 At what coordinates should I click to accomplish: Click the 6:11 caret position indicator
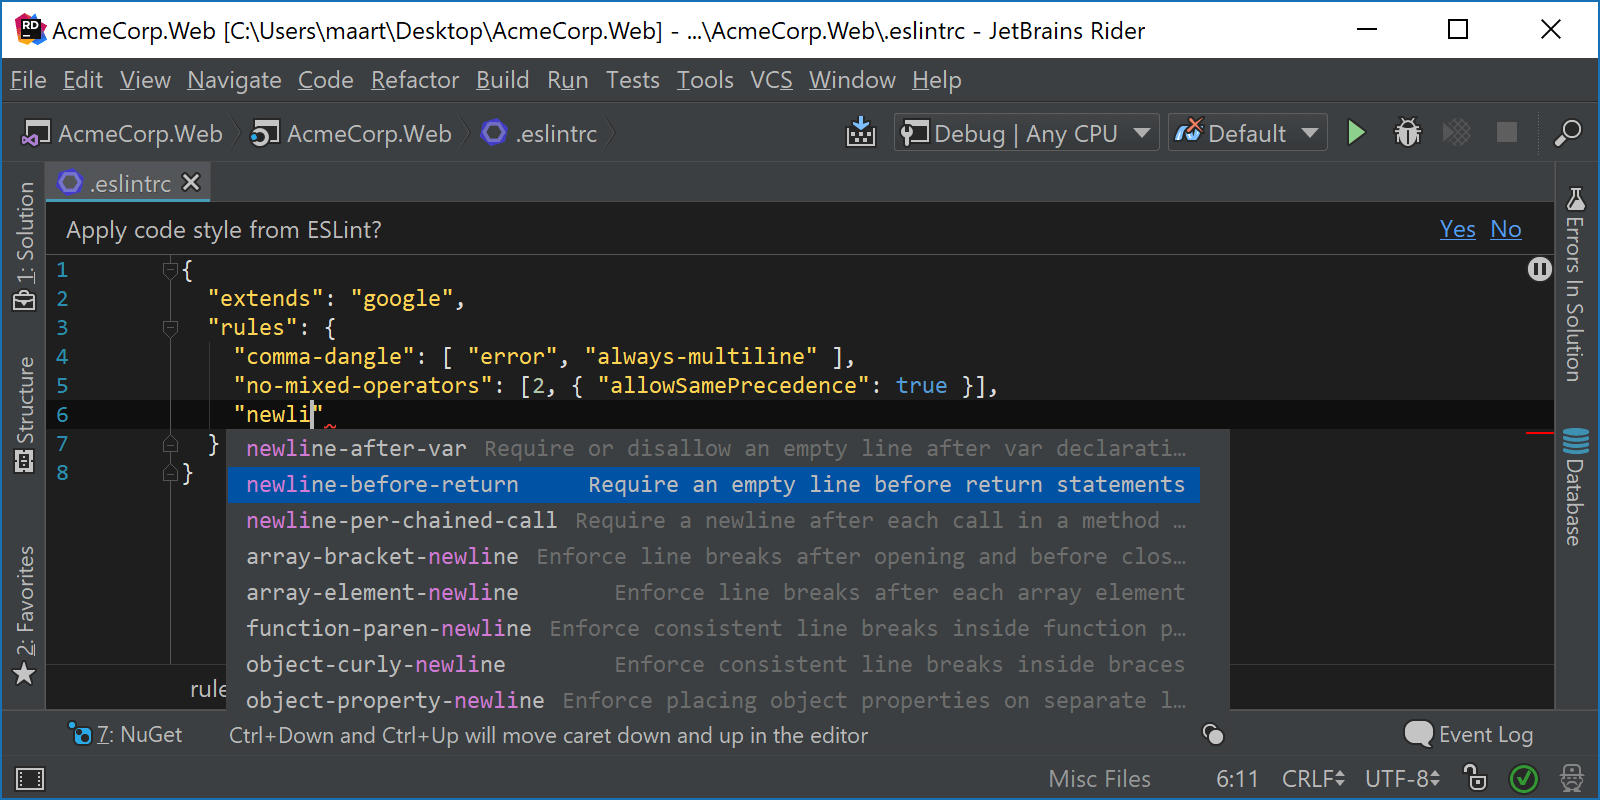coord(1237,779)
